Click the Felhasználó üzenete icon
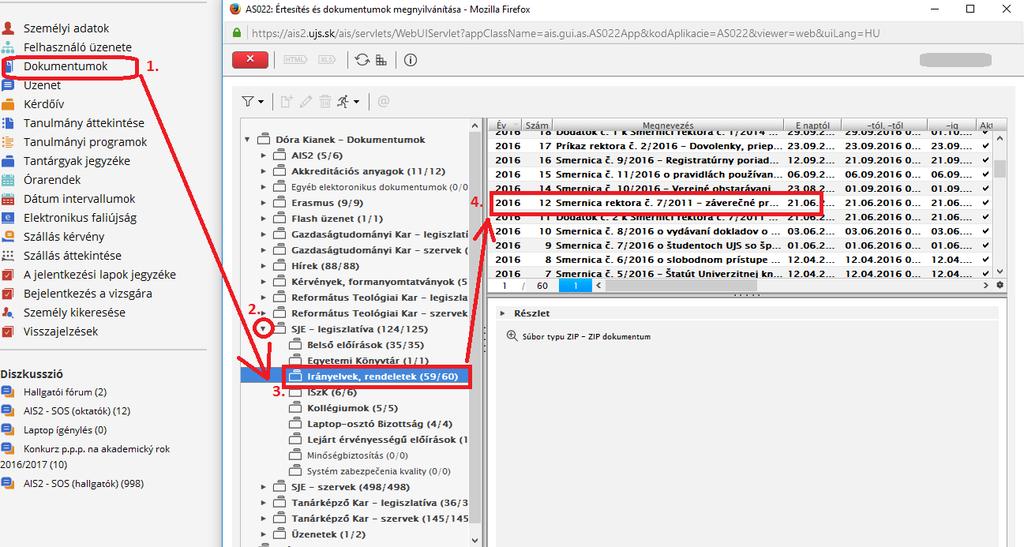 click(x=8, y=47)
